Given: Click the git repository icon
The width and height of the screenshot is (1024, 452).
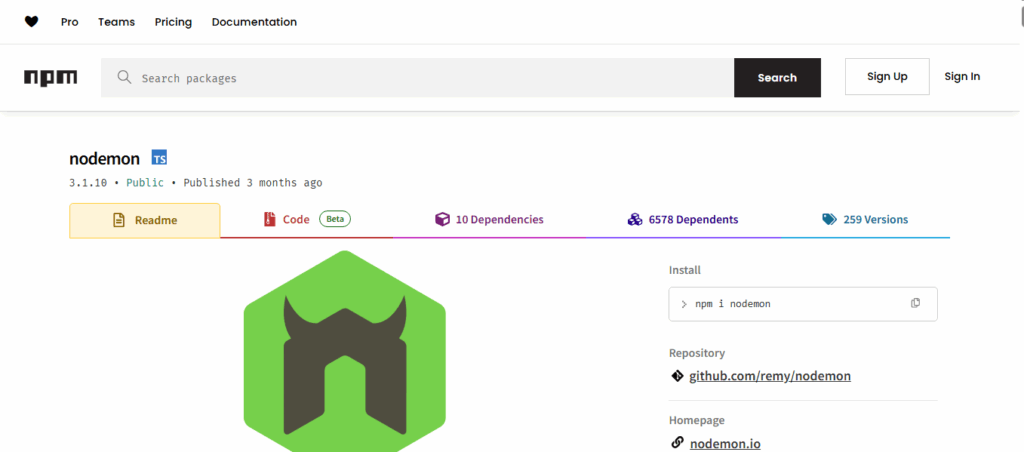Looking at the screenshot, I should (x=677, y=376).
